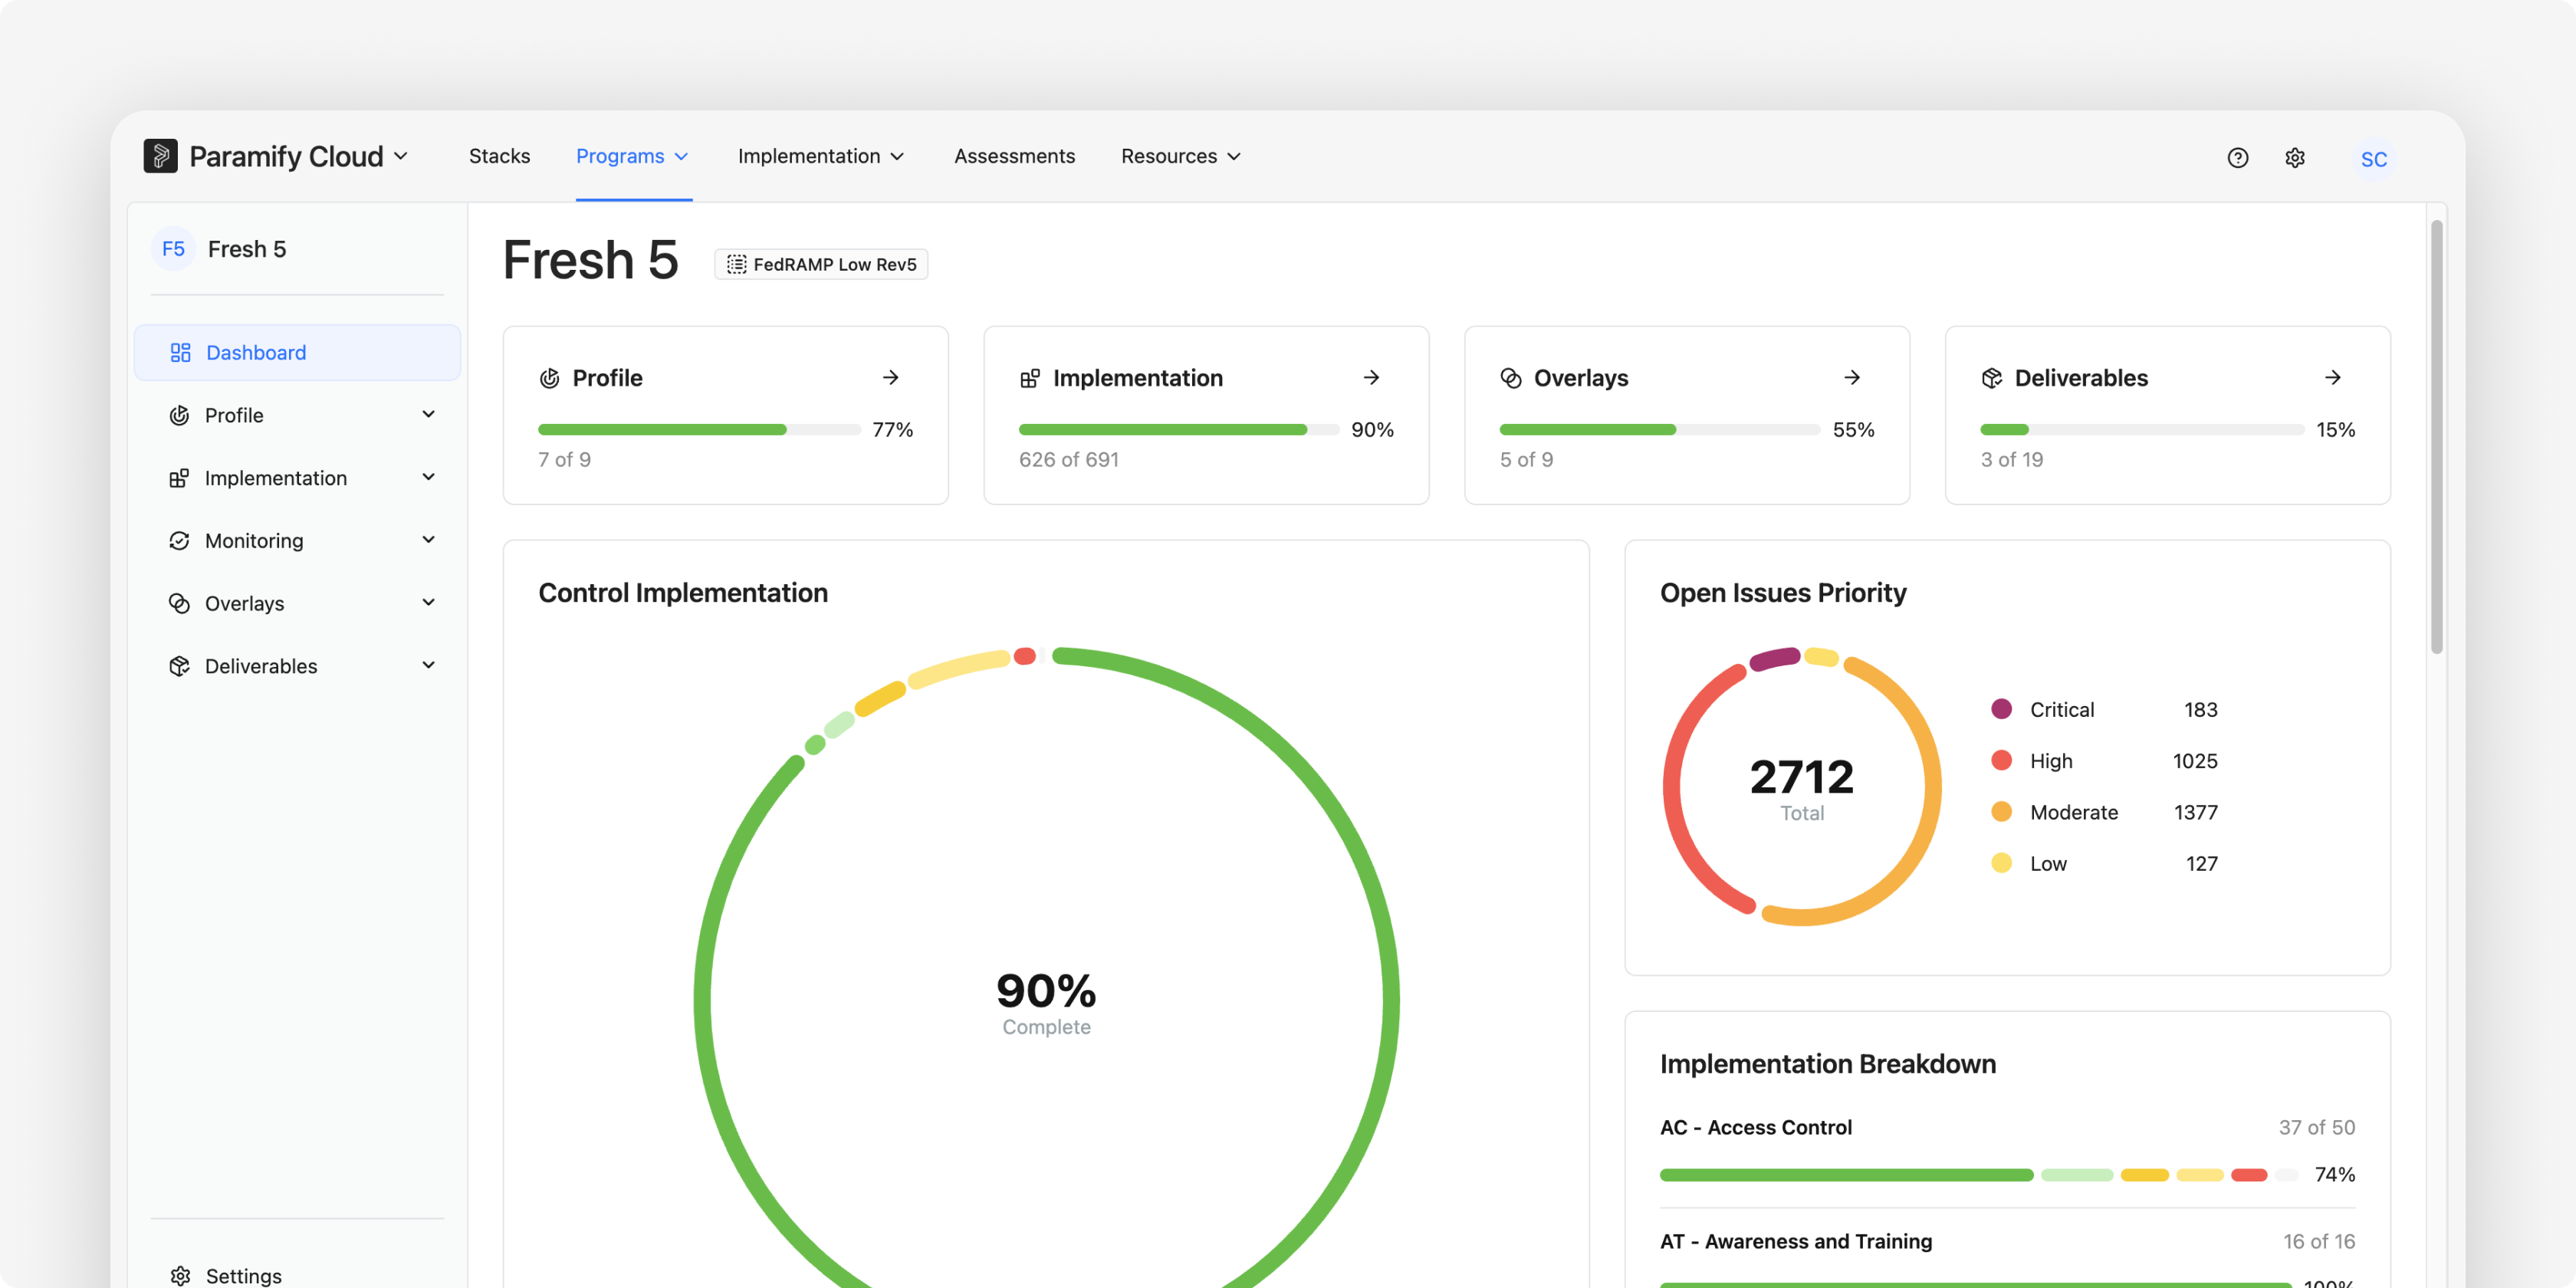
Task: Click the FedRAMP Low Rev5 badge
Action: [821, 264]
